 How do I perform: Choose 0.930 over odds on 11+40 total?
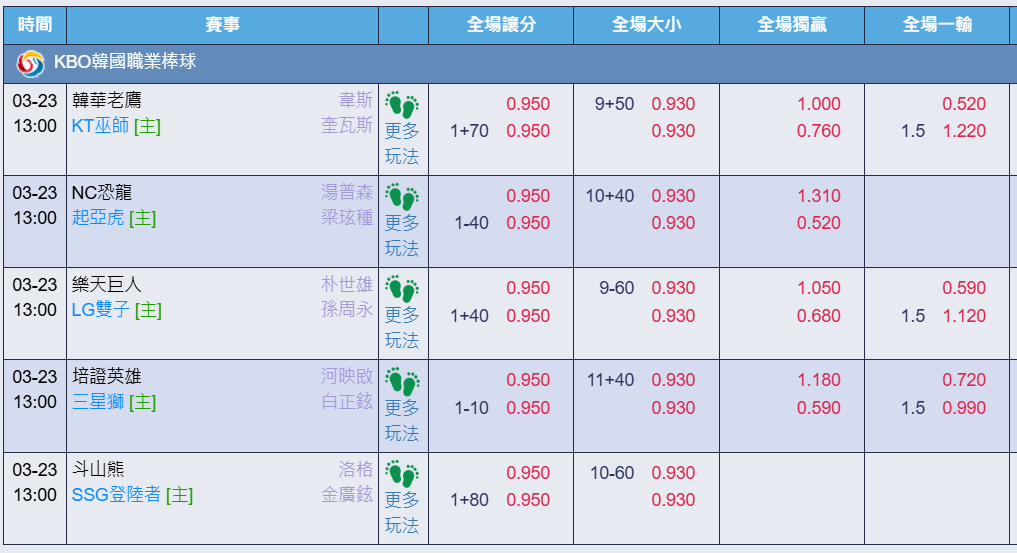673,380
